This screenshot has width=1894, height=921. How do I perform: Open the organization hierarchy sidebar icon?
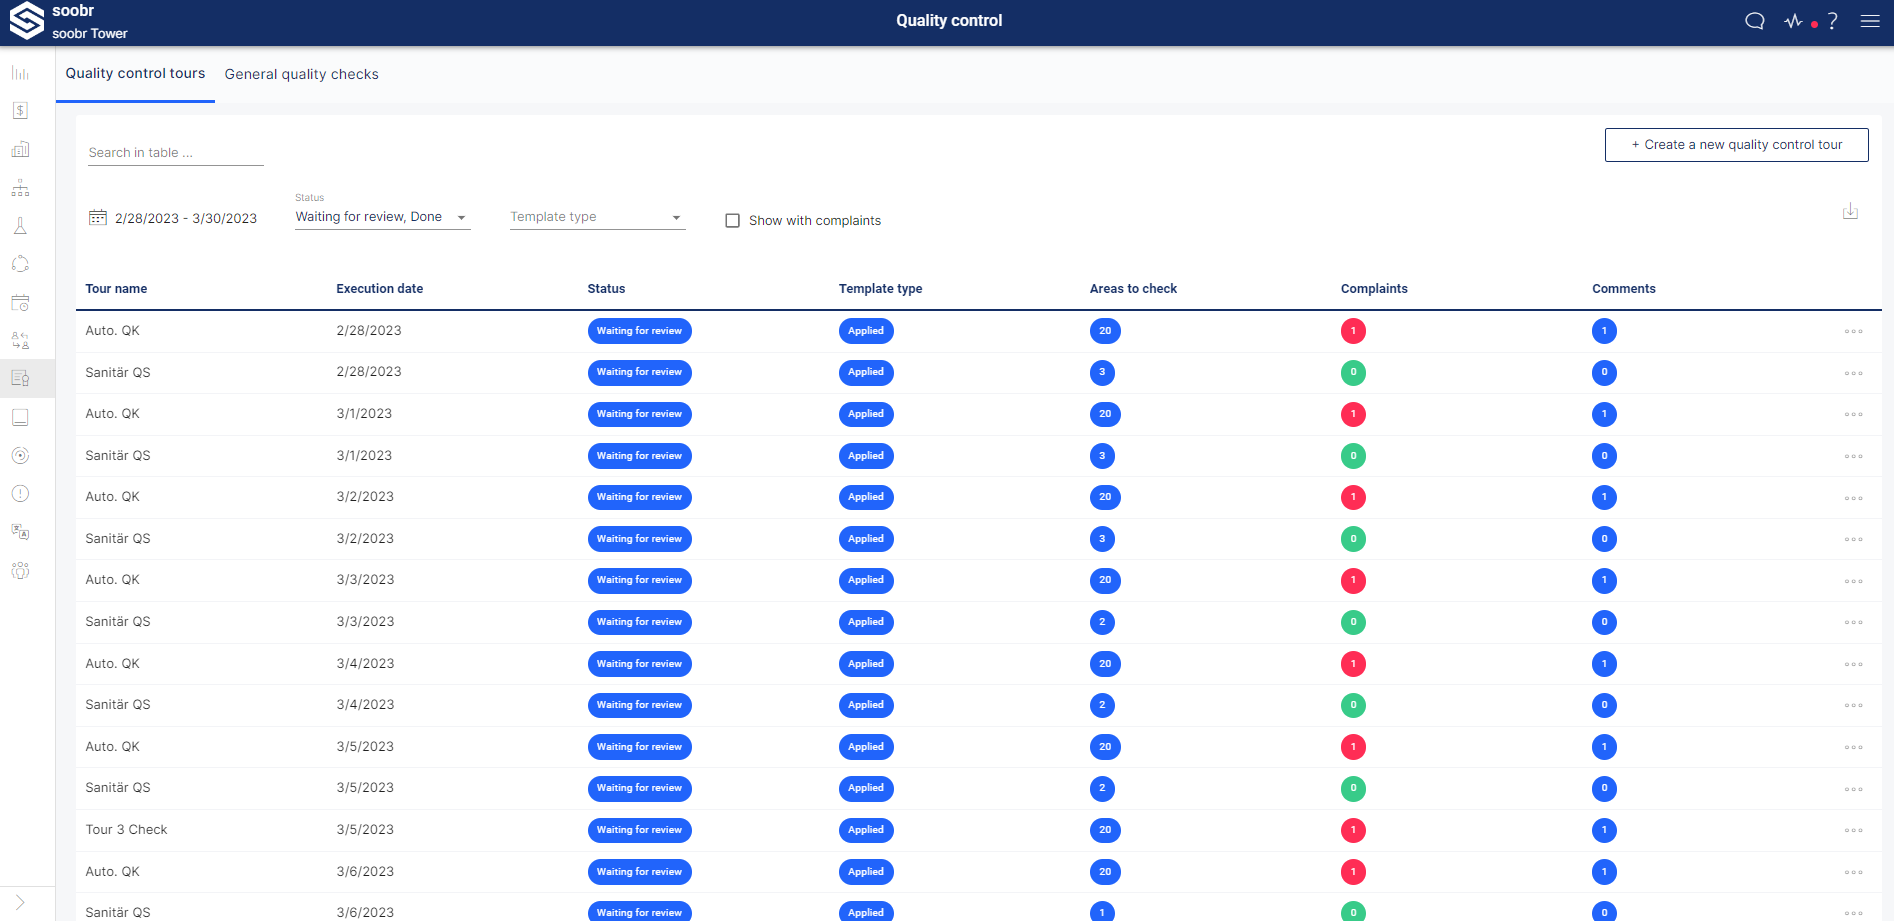(20, 188)
